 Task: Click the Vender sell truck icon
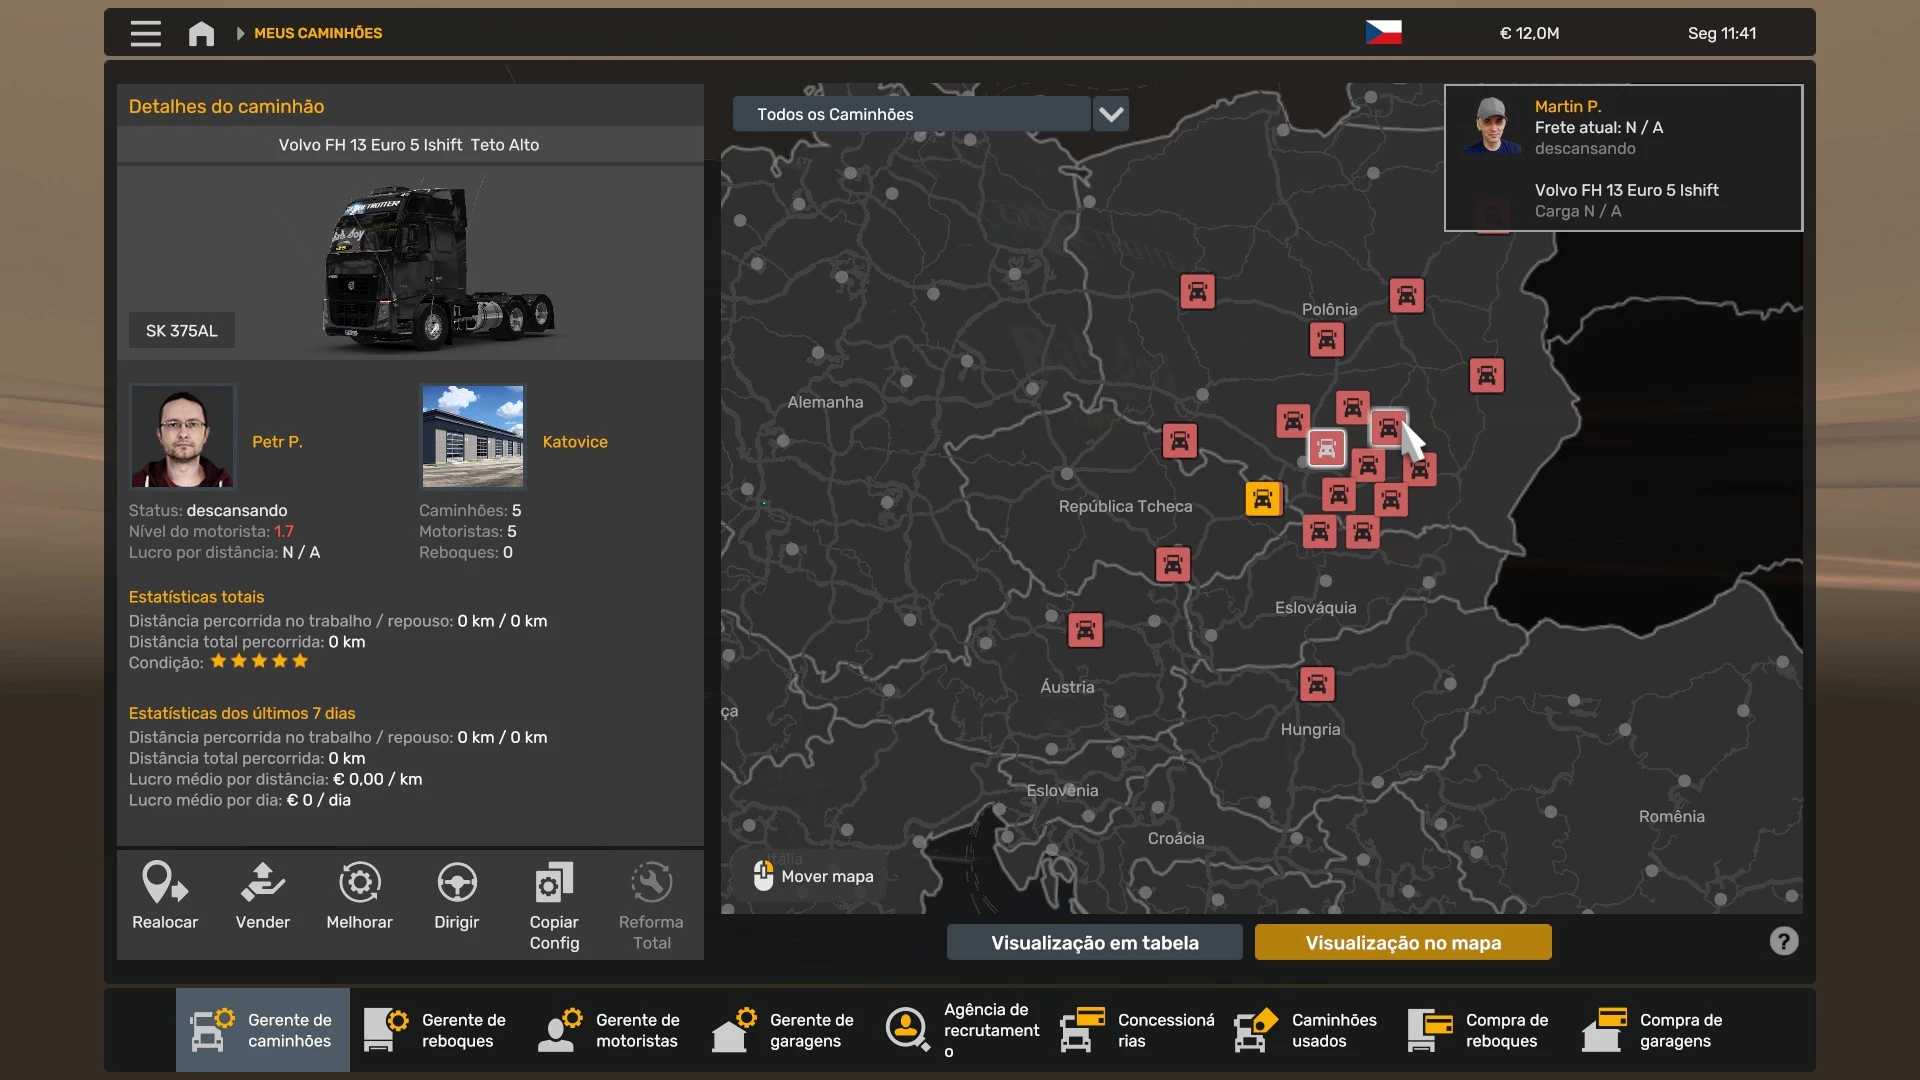pos(261,882)
